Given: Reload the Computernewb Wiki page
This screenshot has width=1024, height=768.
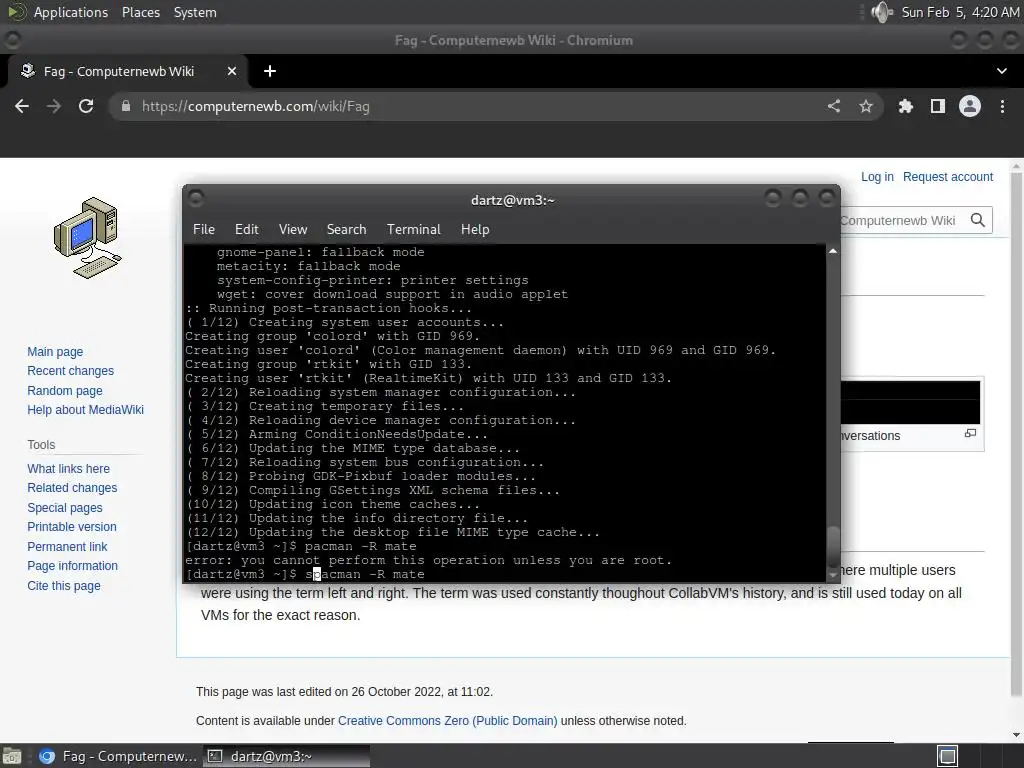Looking at the screenshot, I should (86, 106).
